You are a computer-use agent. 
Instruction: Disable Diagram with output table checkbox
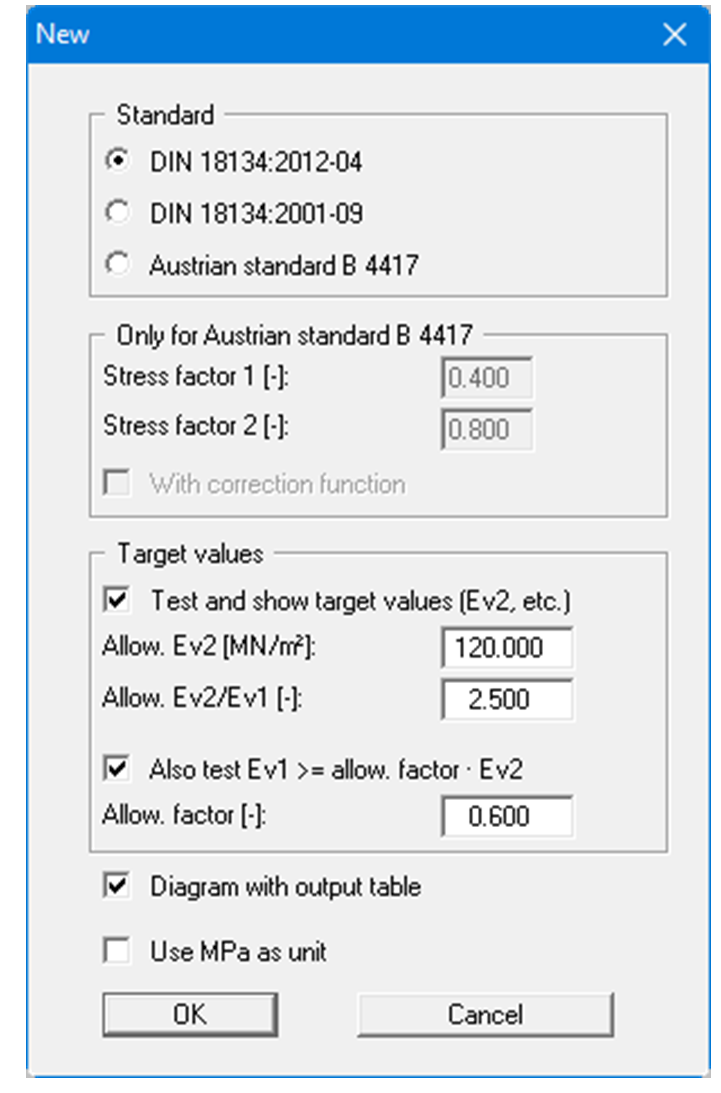pyautogui.click(x=118, y=887)
